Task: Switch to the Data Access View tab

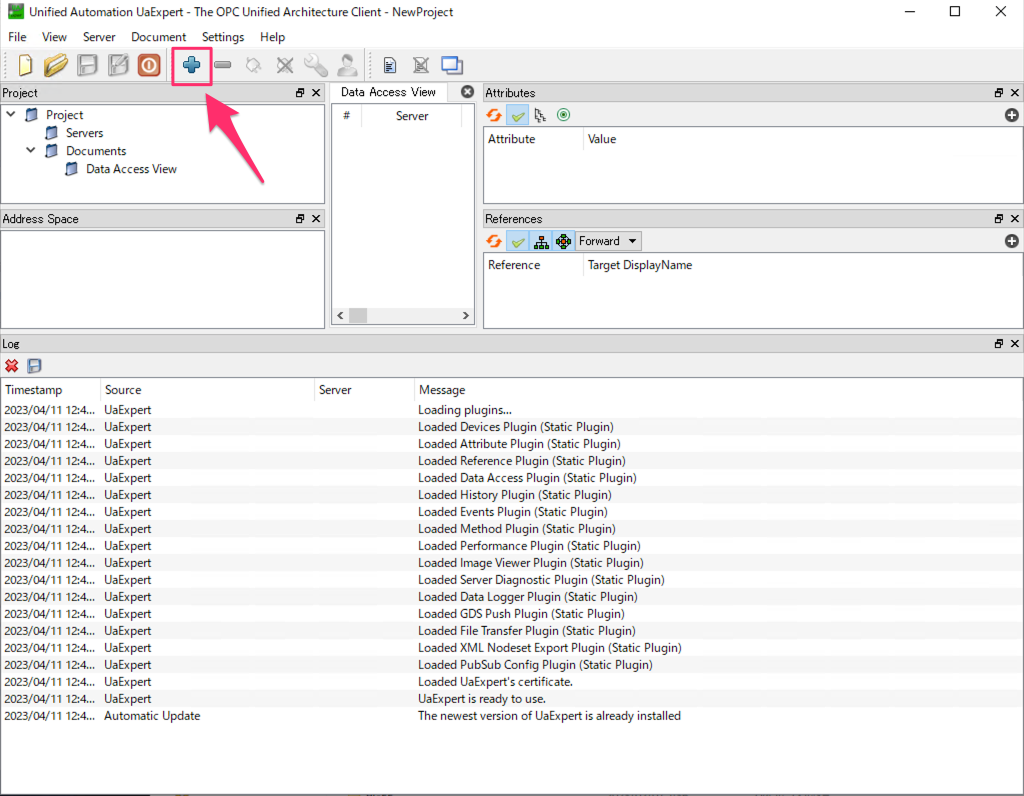Action: point(388,91)
